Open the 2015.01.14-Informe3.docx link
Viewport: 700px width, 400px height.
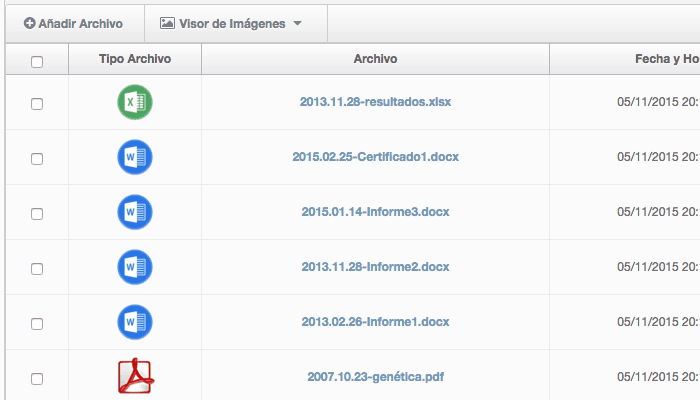[x=375, y=212]
